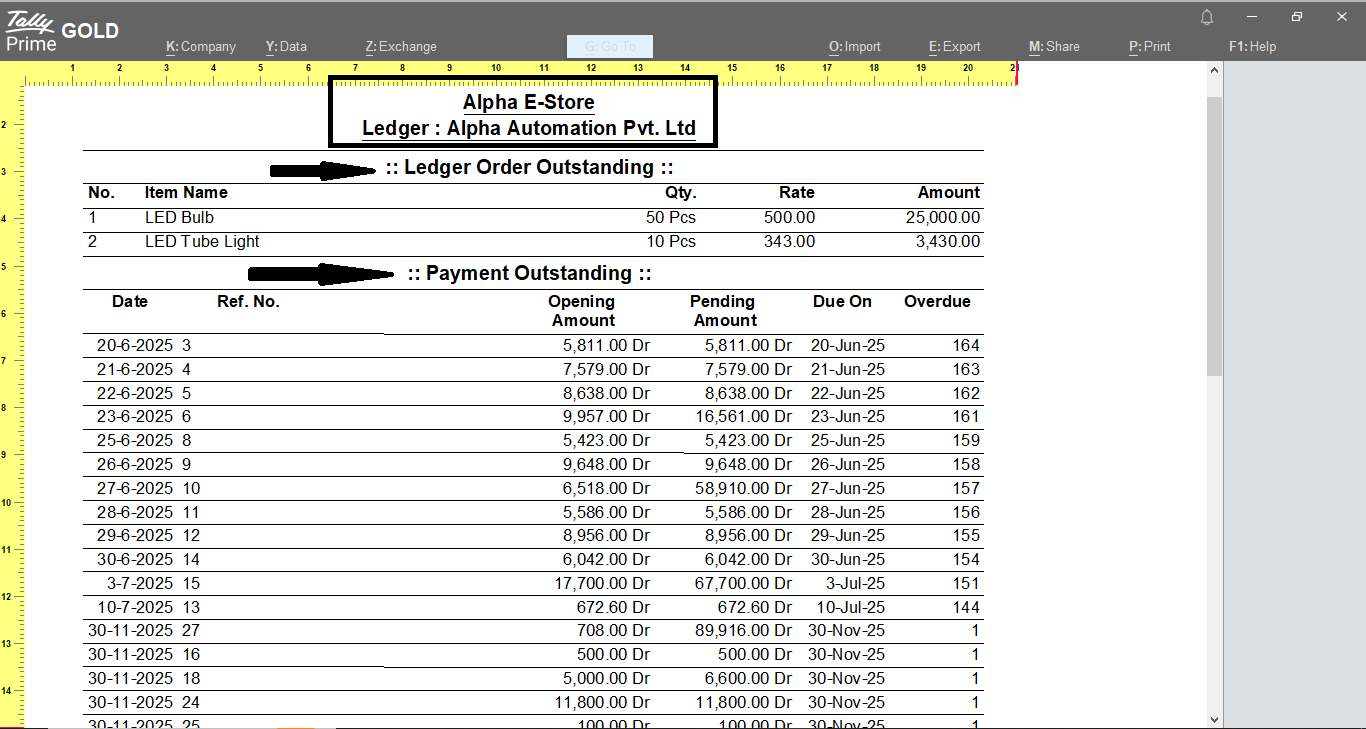This screenshot has height=729, width=1366.
Task: Click the Pending Amount column header
Action: pos(724,311)
